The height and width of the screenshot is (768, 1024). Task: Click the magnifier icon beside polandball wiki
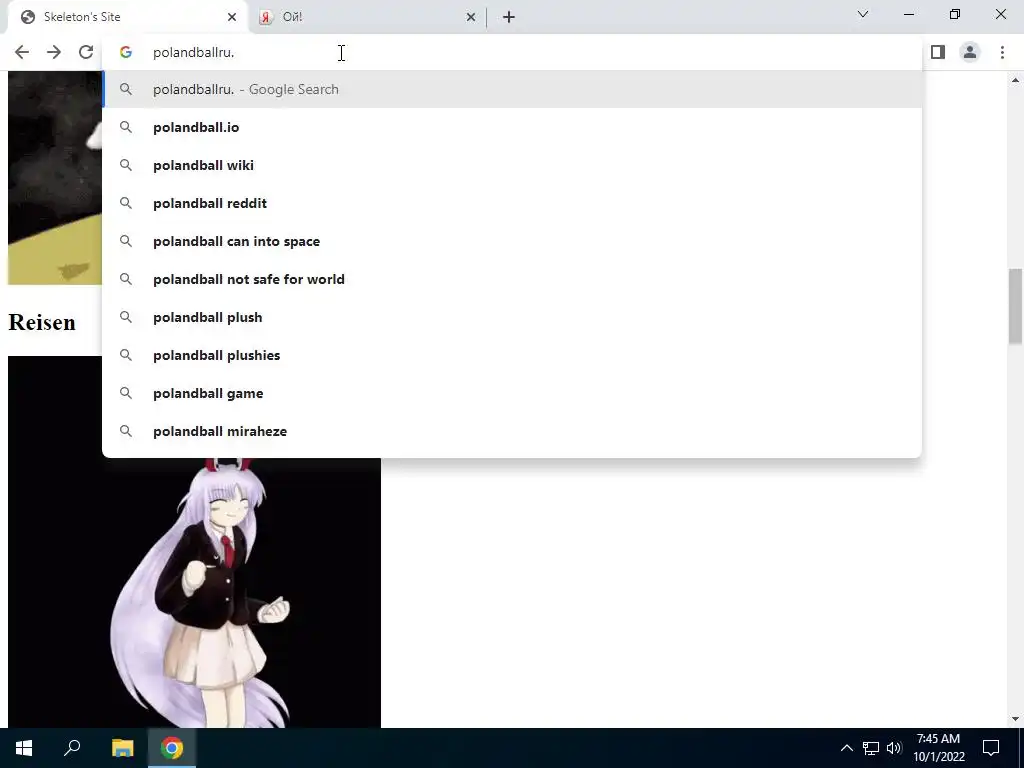pos(125,165)
